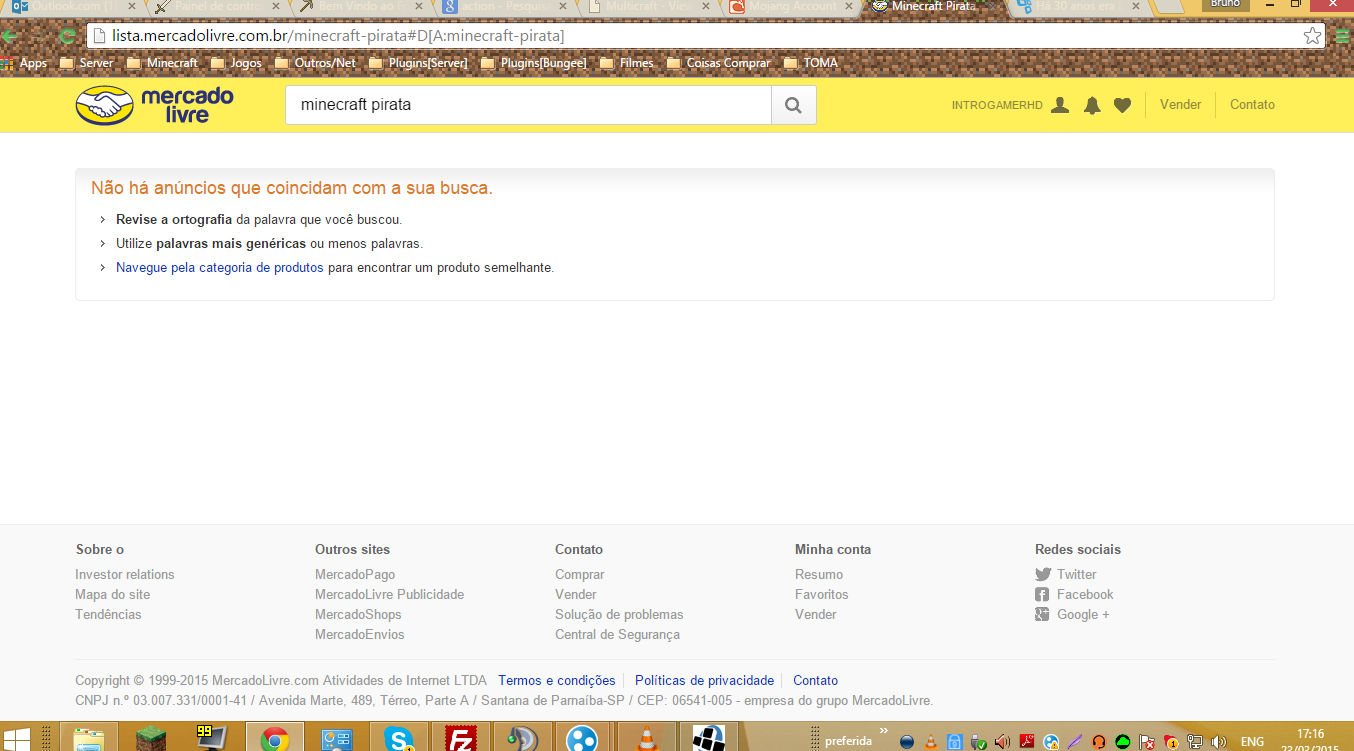Open Políticas de privacidade link
Image resolution: width=1354 pixels, height=751 pixels.
704,681
